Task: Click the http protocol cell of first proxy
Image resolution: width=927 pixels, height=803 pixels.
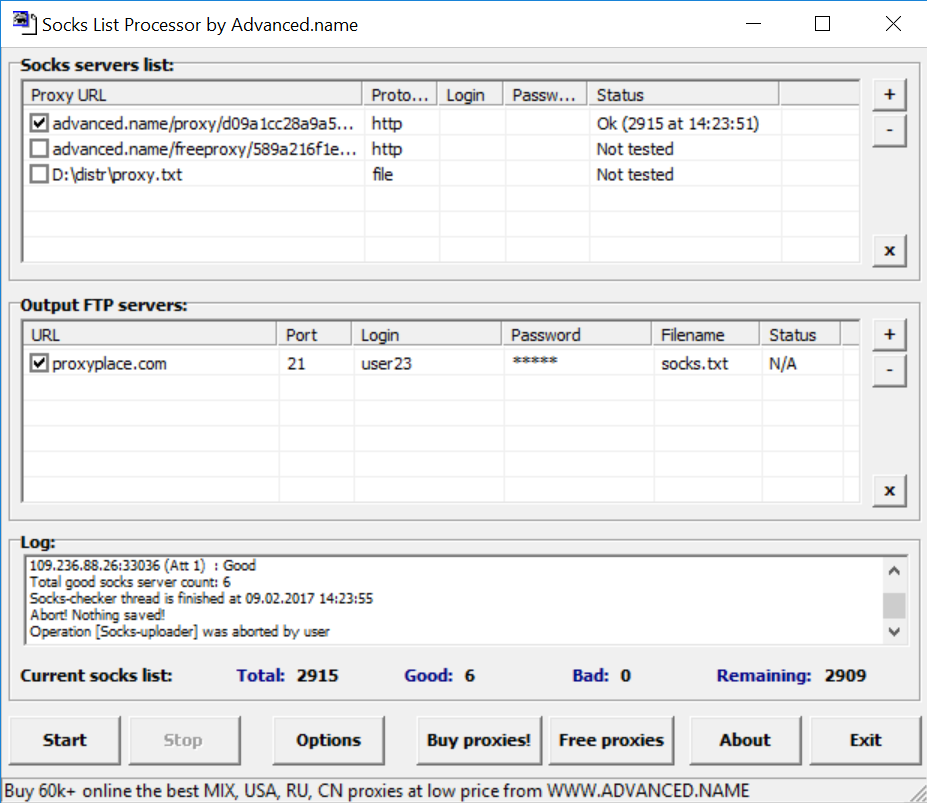Action: coord(387,124)
